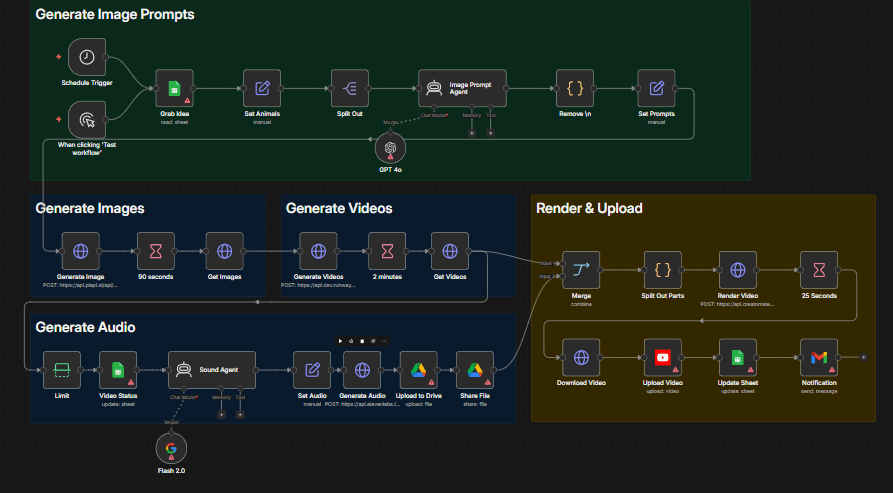Execute Generate Audio node with play button
The width and height of the screenshot is (893, 493).
(340, 341)
